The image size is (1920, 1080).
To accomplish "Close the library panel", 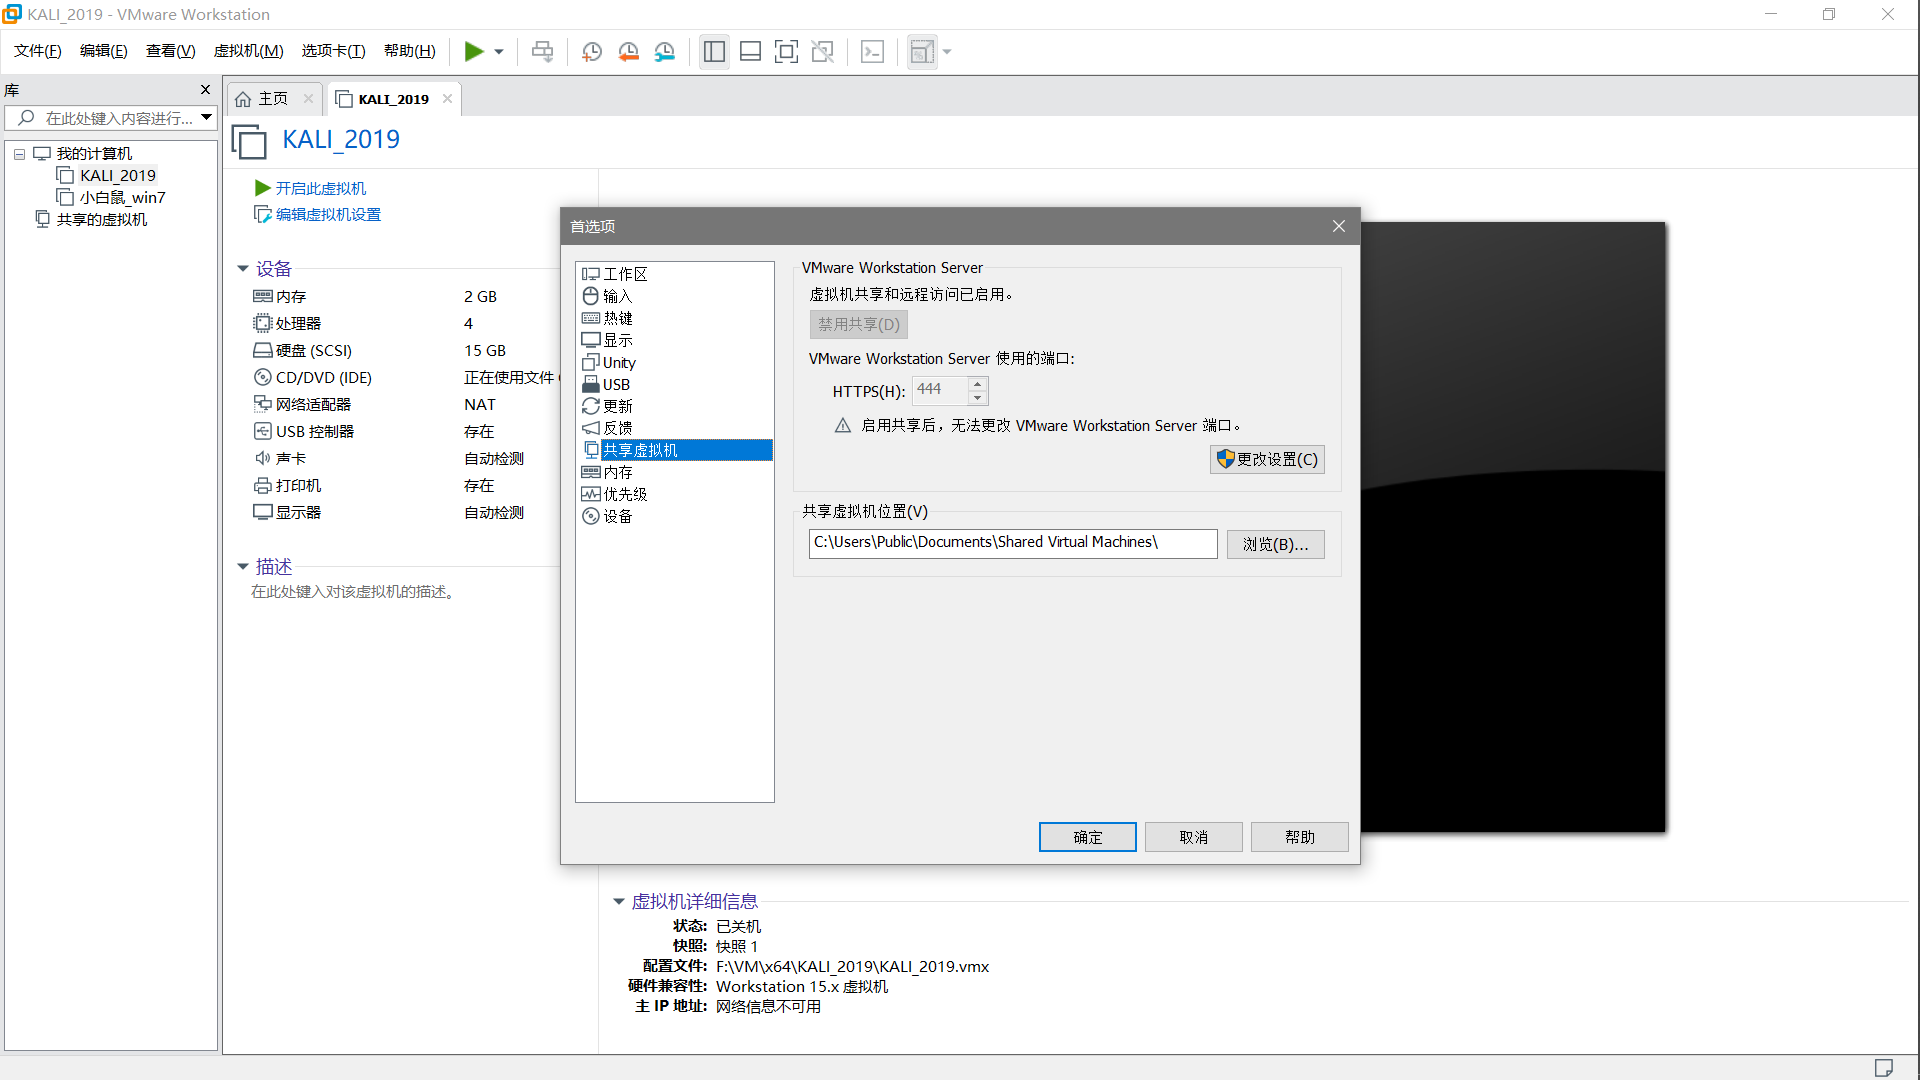I will (206, 90).
